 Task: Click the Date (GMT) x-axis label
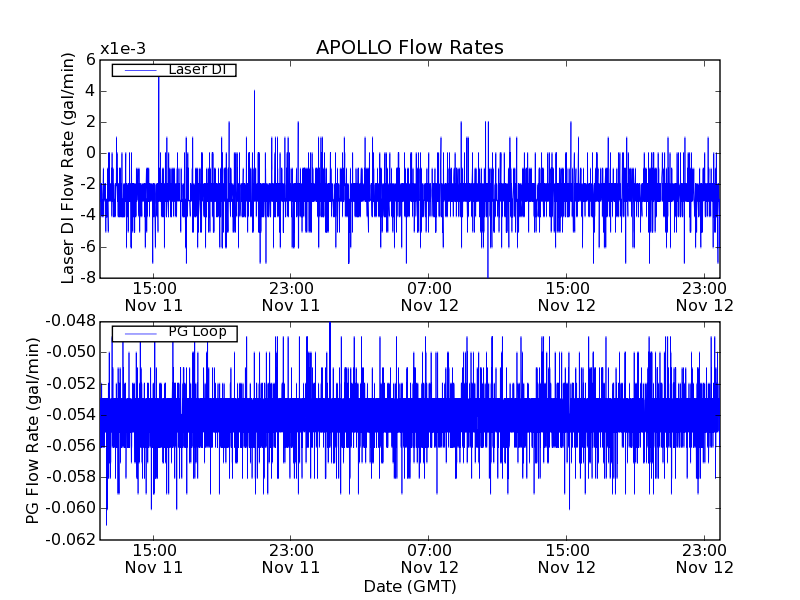click(409, 586)
